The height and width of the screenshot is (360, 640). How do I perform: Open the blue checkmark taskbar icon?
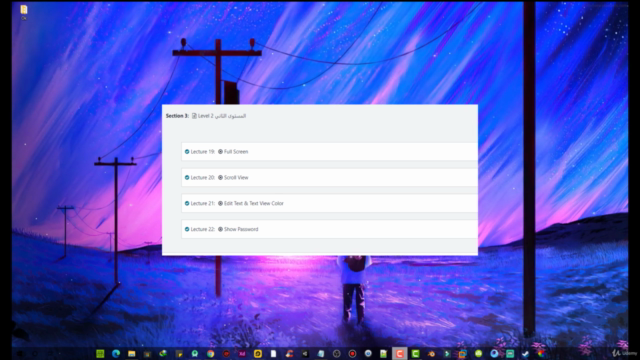(526, 353)
